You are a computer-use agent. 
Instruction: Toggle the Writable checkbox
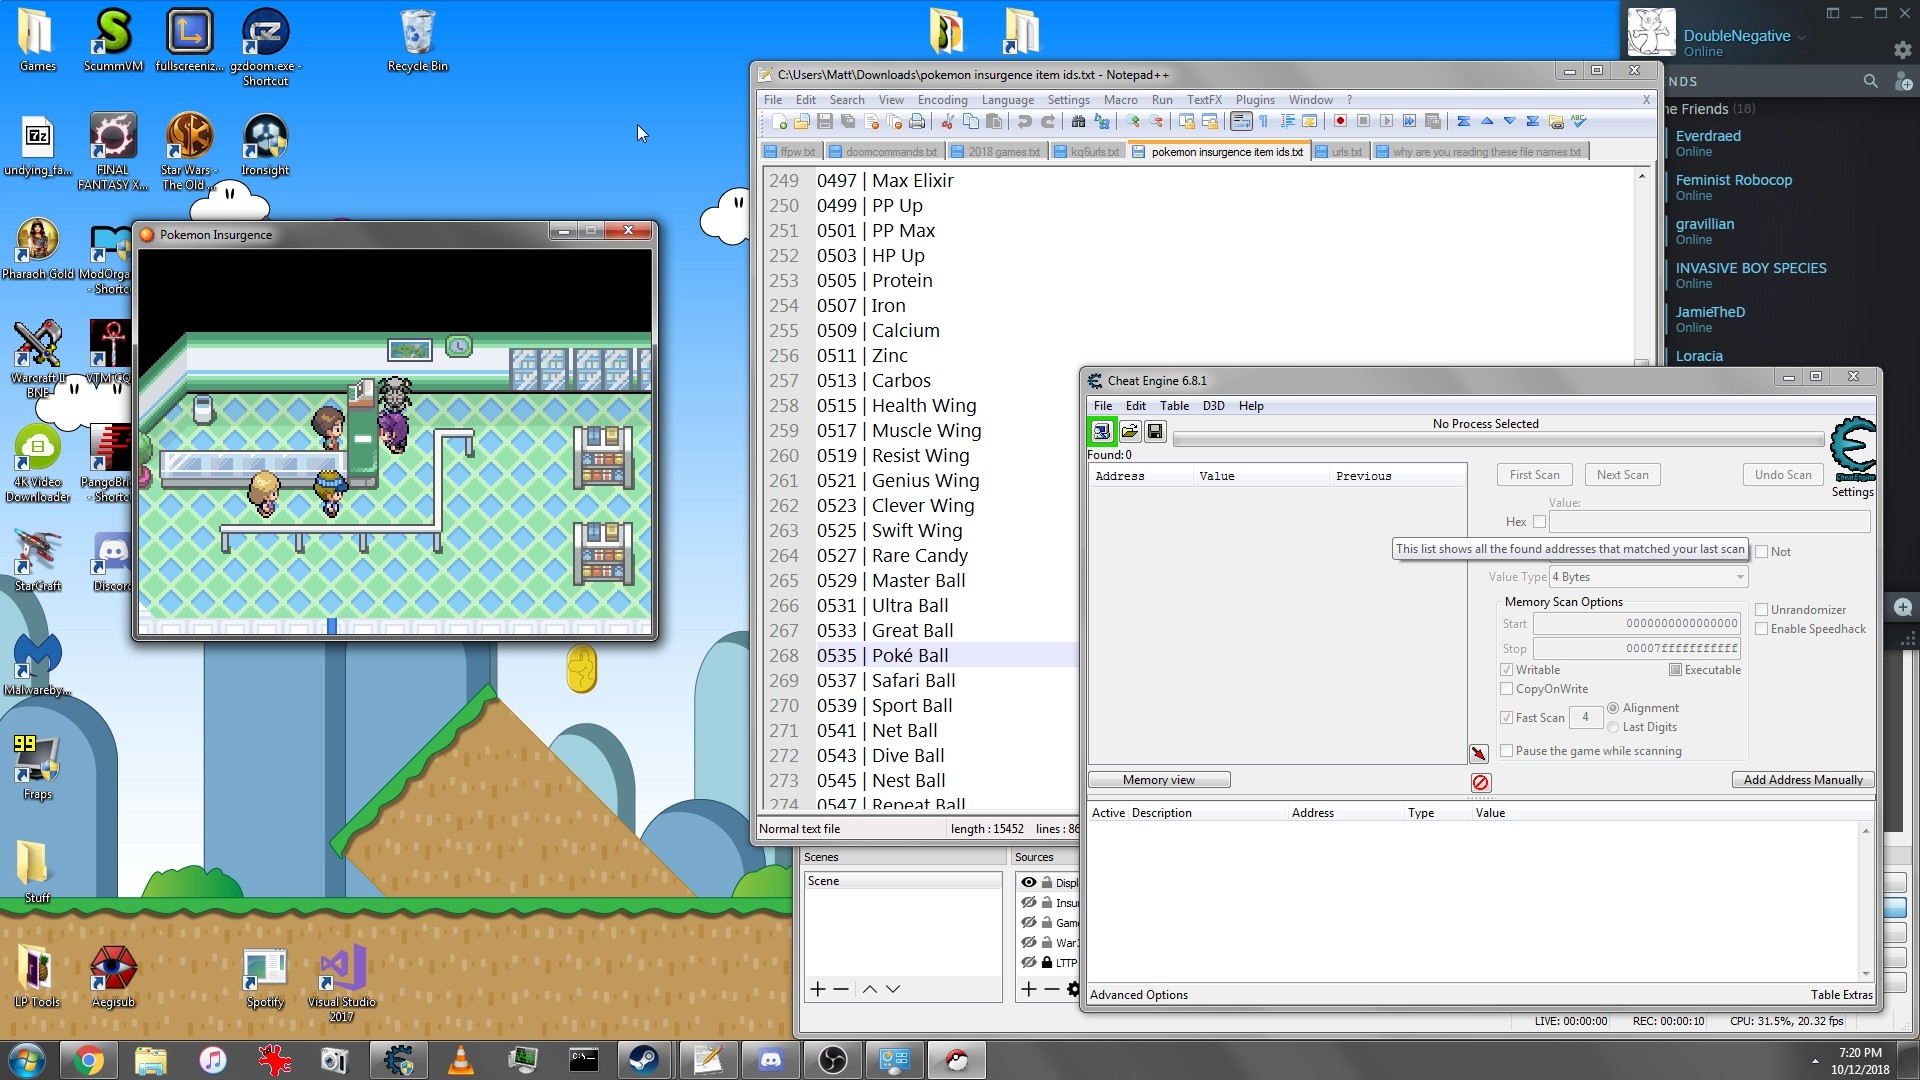pos(1506,670)
